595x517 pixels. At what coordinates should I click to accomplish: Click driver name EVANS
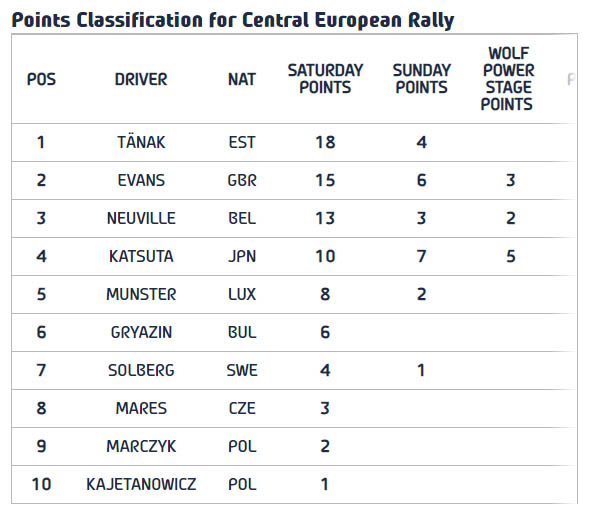tap(141, 180)
